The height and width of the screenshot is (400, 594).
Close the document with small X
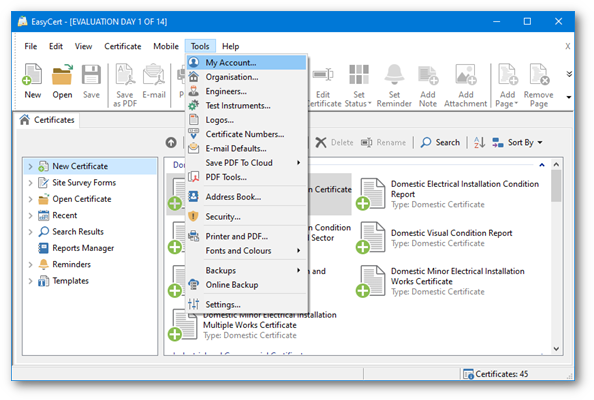coord(567,46)
